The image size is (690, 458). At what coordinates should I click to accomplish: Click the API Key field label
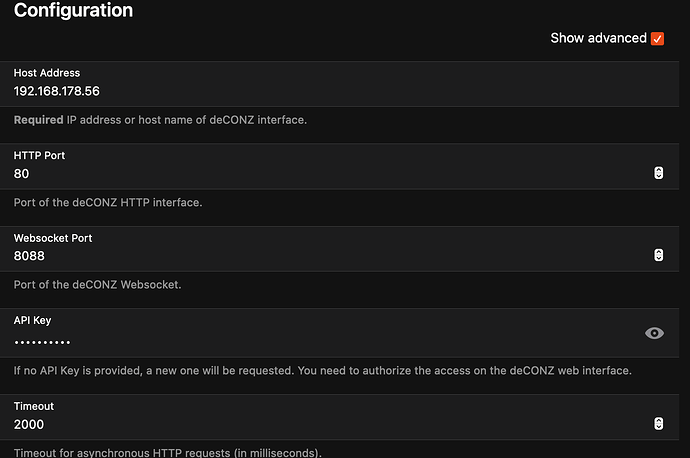pos(33,320)
